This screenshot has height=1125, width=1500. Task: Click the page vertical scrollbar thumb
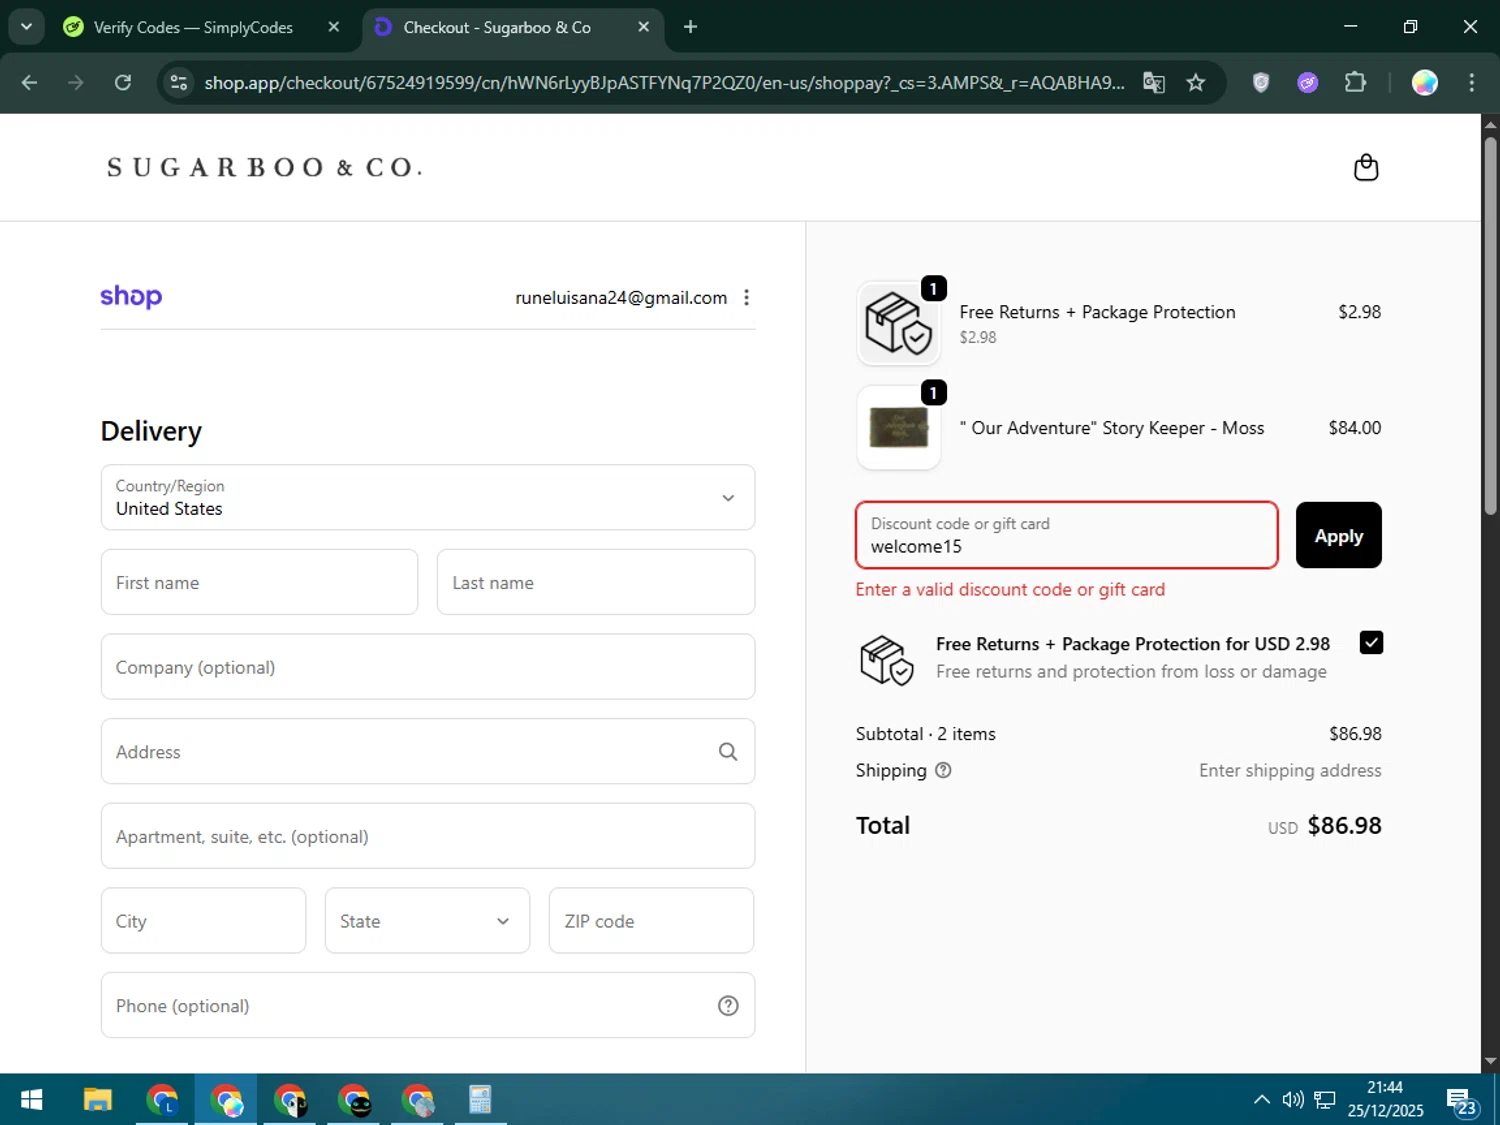tap(1490, 325)
